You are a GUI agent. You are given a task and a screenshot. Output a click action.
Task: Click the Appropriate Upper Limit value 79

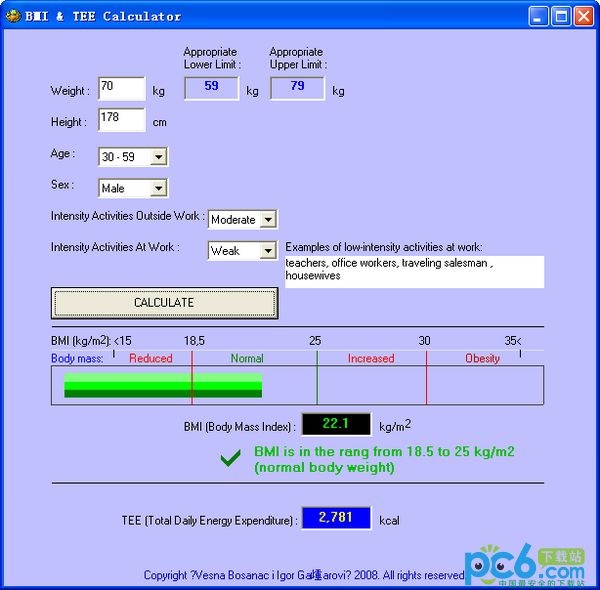pos(297,88)
